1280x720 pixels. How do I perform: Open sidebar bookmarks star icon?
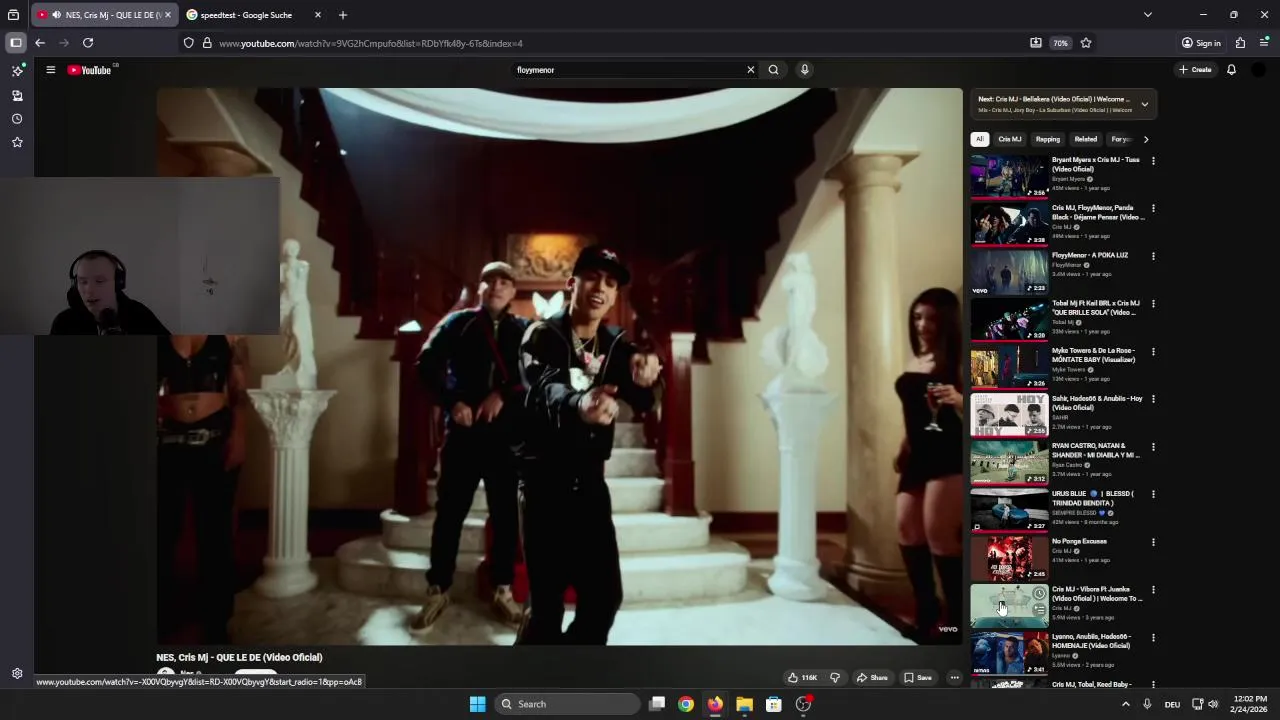point(17,142)
